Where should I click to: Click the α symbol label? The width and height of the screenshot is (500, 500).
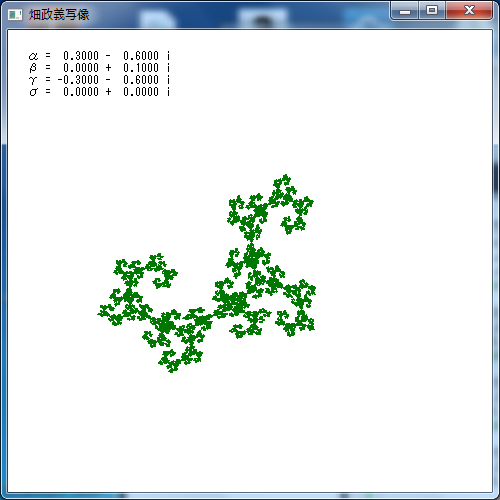33,56
